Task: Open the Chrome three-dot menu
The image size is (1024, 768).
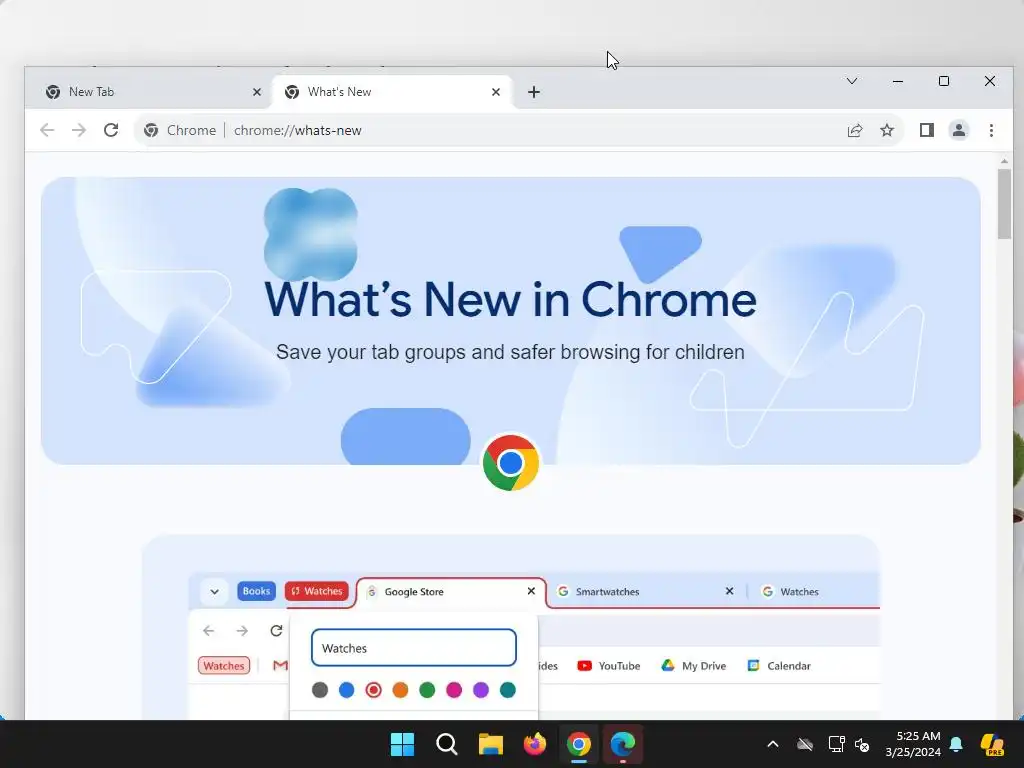Action: (991, 130)
